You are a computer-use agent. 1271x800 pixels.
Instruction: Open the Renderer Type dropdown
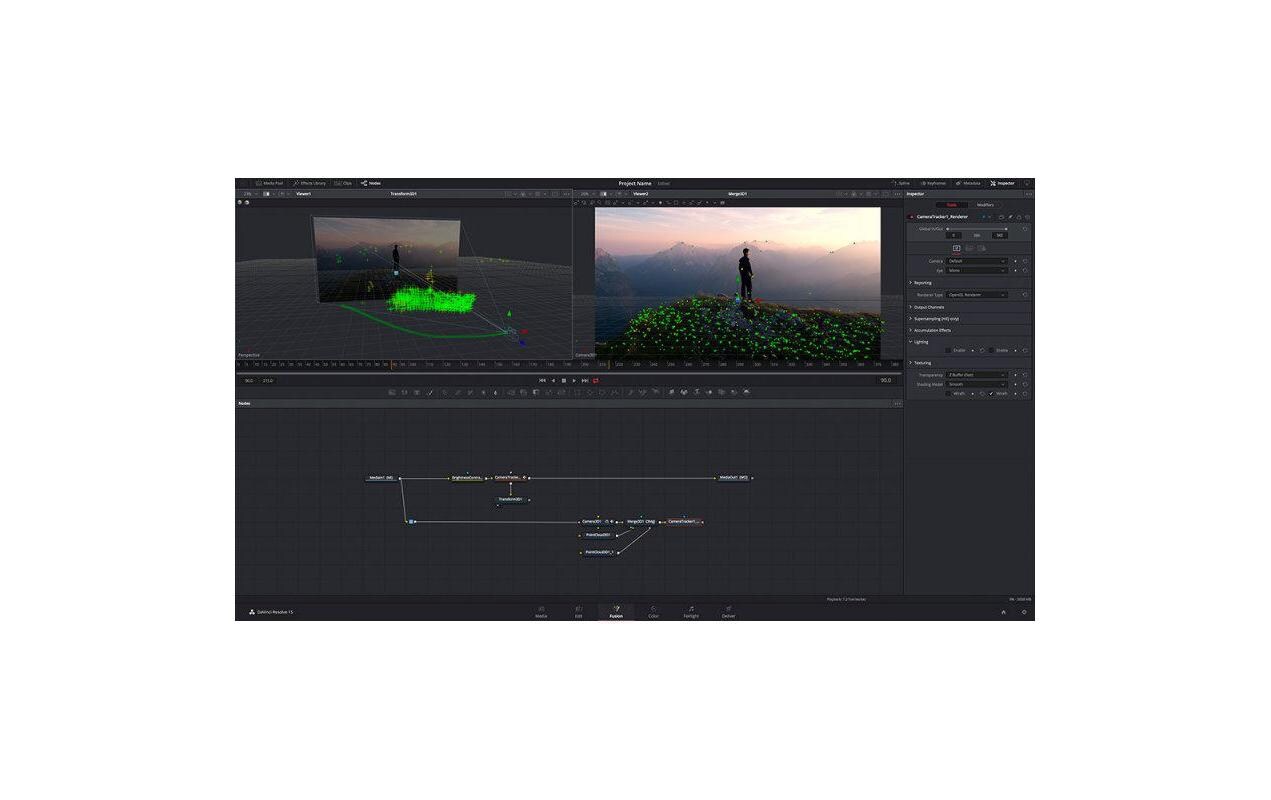point(977,295)
